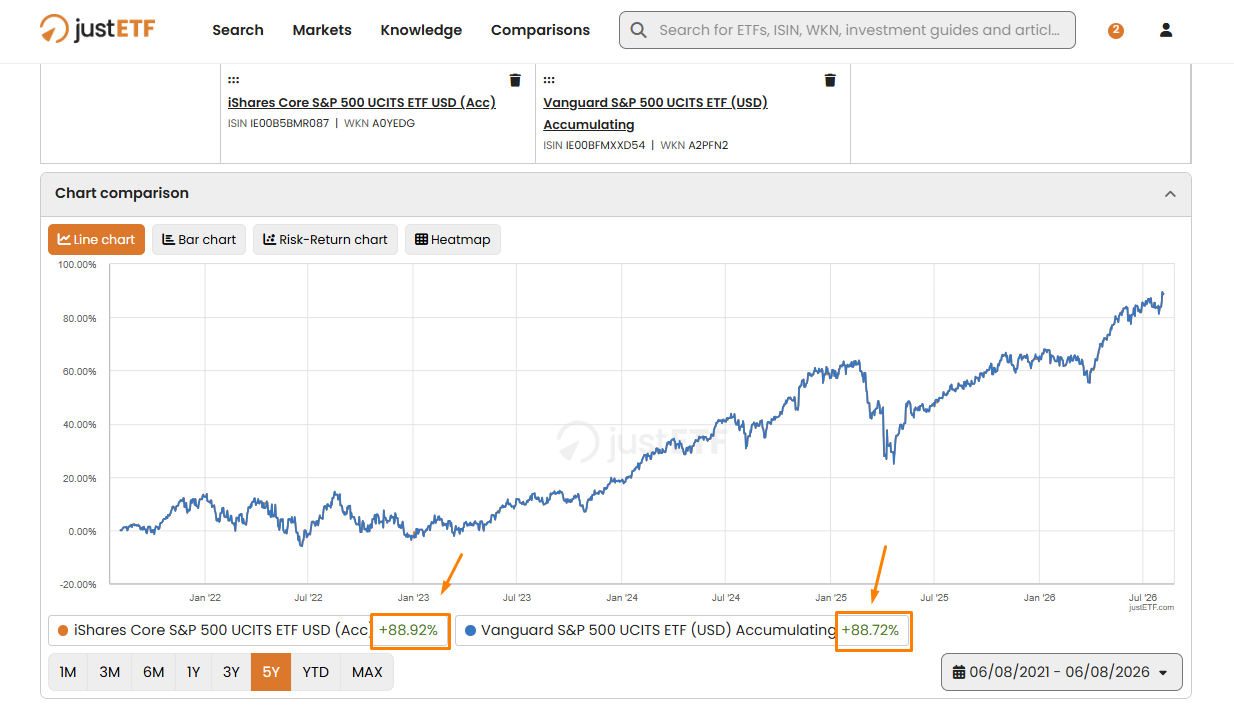The height and width of the screenshot is (707, 1234).
Task: Click WKN A2PFN2 text
Action: 694,145
